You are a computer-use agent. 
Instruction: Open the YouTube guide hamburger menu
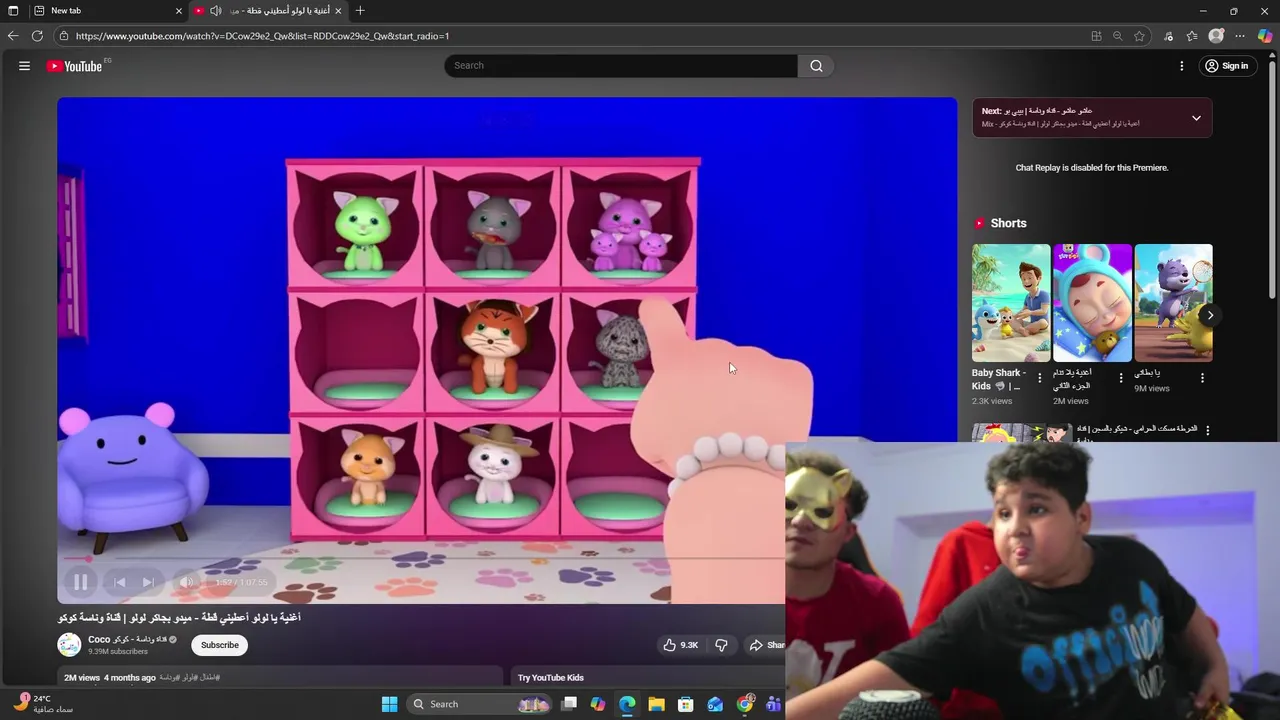[24, 66]
